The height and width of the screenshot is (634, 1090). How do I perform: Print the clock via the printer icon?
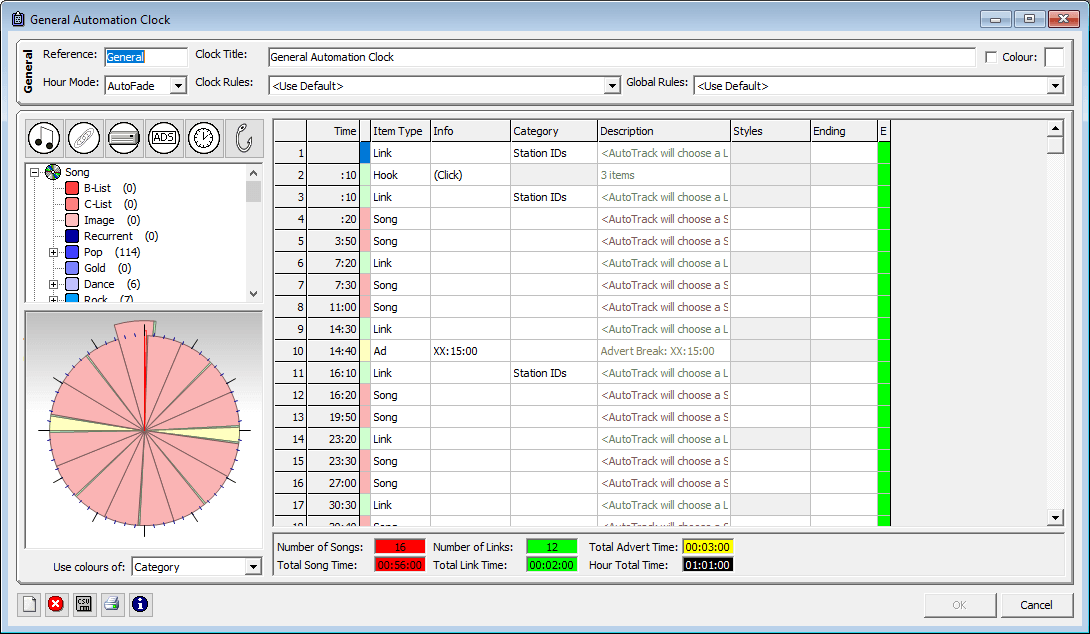coord(113,604)
